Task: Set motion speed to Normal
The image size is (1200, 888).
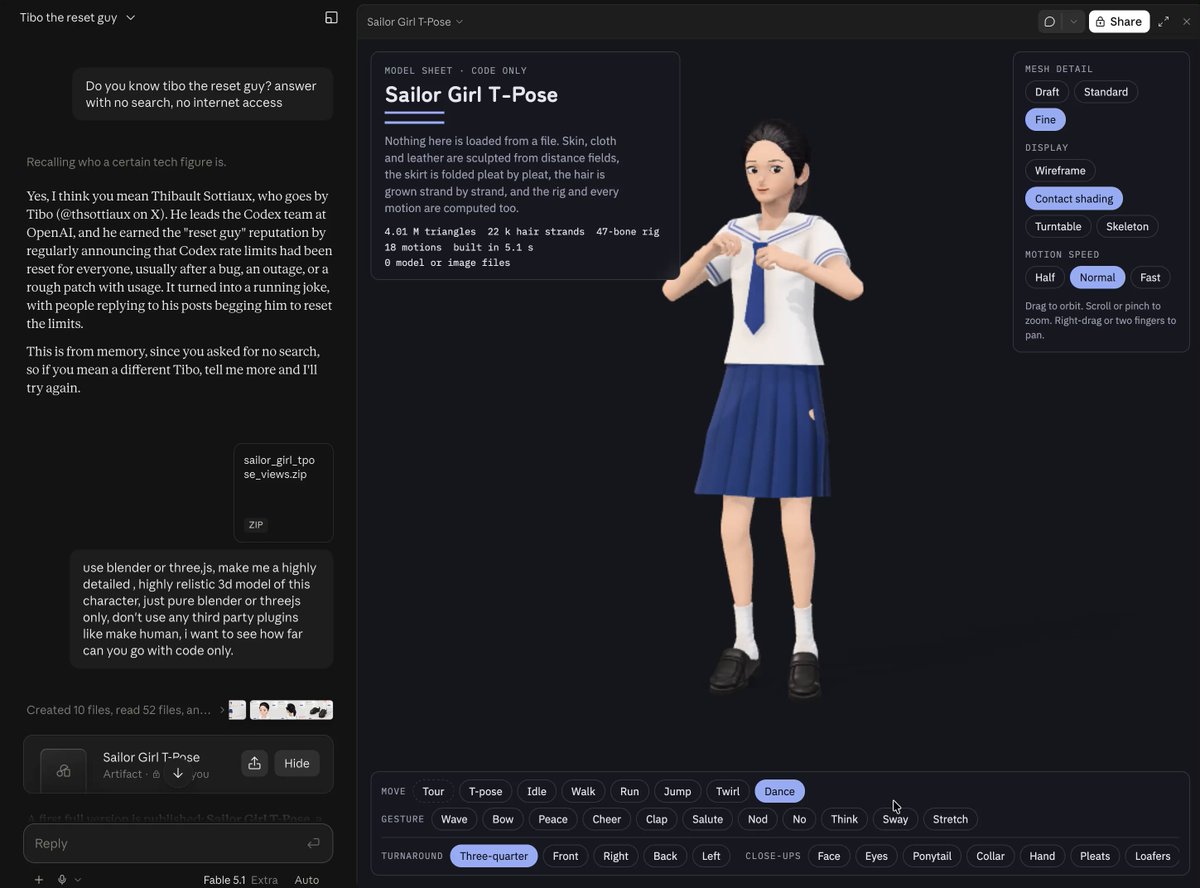Action: (x=1098, y=278)
